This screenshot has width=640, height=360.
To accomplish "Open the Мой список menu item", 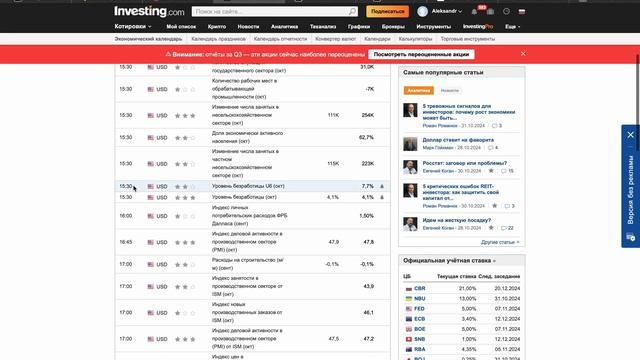I will tap(181, 27).
